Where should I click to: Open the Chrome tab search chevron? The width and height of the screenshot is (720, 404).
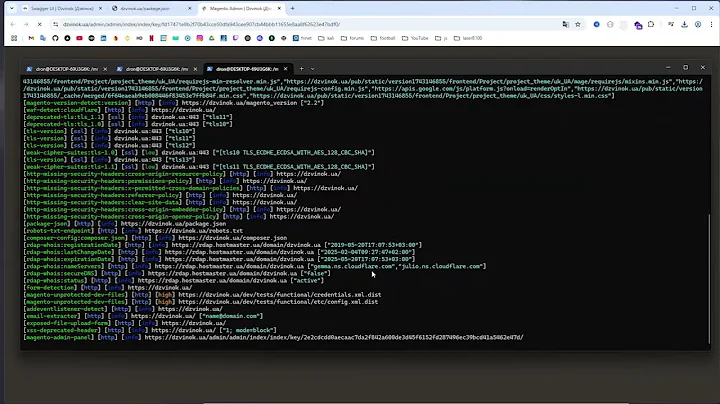(11, 8)
